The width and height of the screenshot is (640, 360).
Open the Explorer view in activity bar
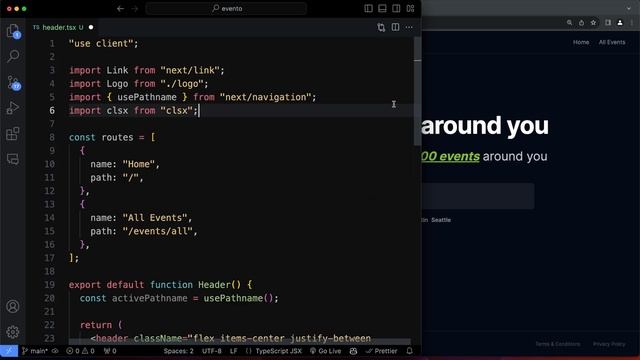13,31
